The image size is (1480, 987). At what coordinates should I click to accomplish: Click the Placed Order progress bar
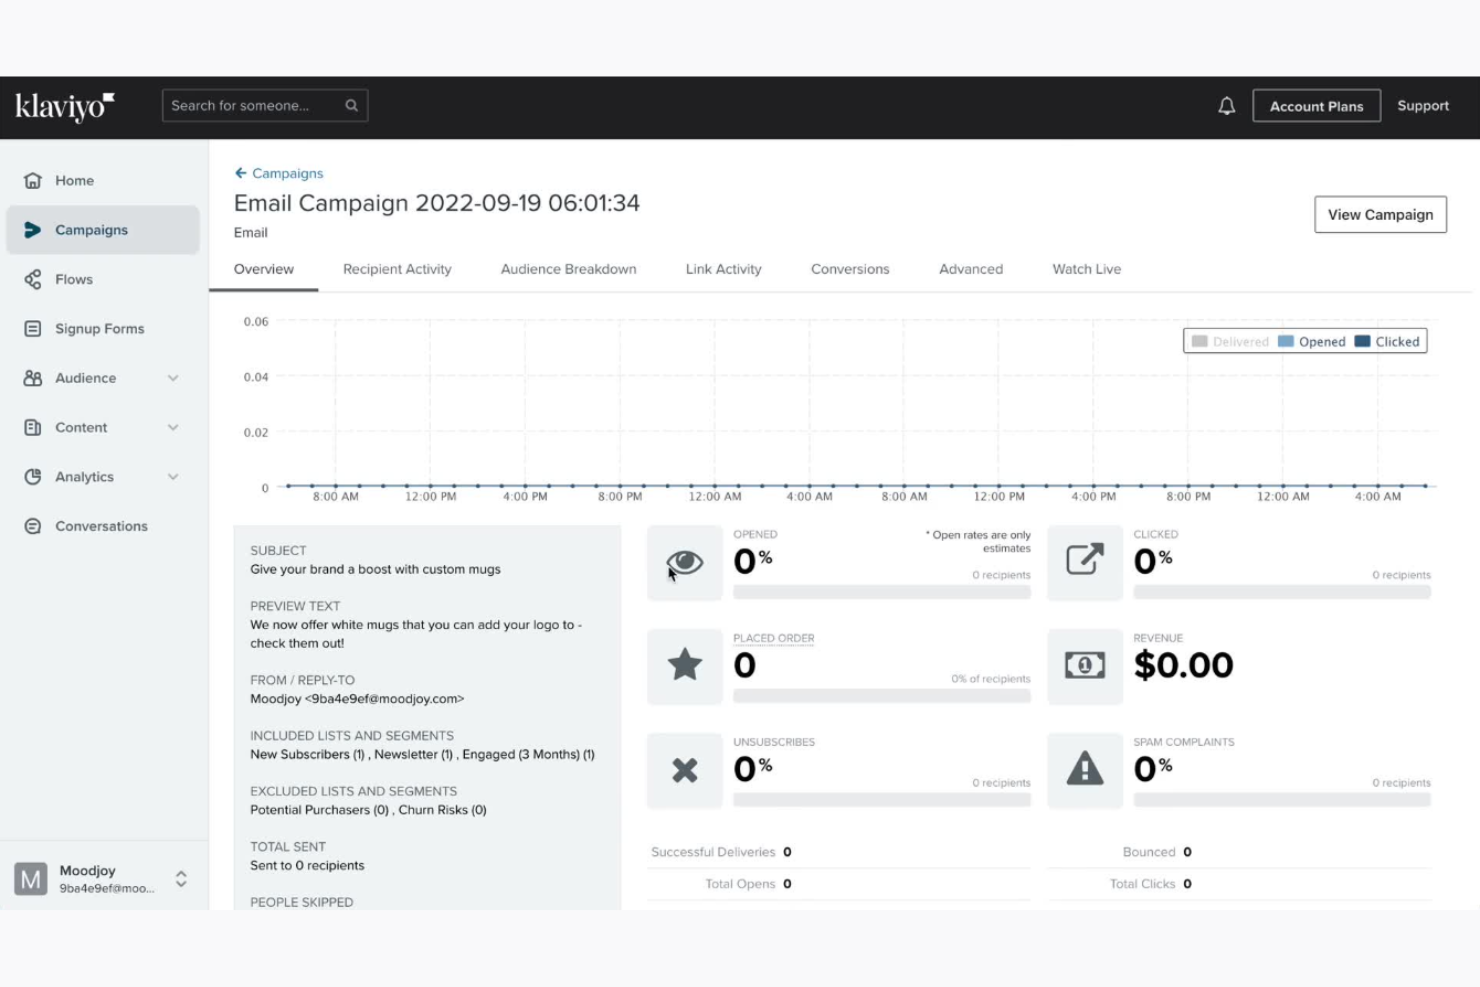pos(882,695)
